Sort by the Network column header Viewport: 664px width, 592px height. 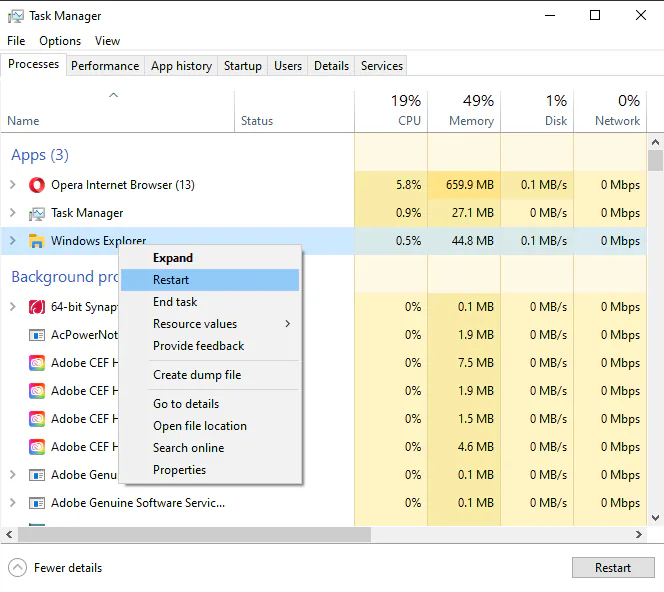tap(610, 112)
